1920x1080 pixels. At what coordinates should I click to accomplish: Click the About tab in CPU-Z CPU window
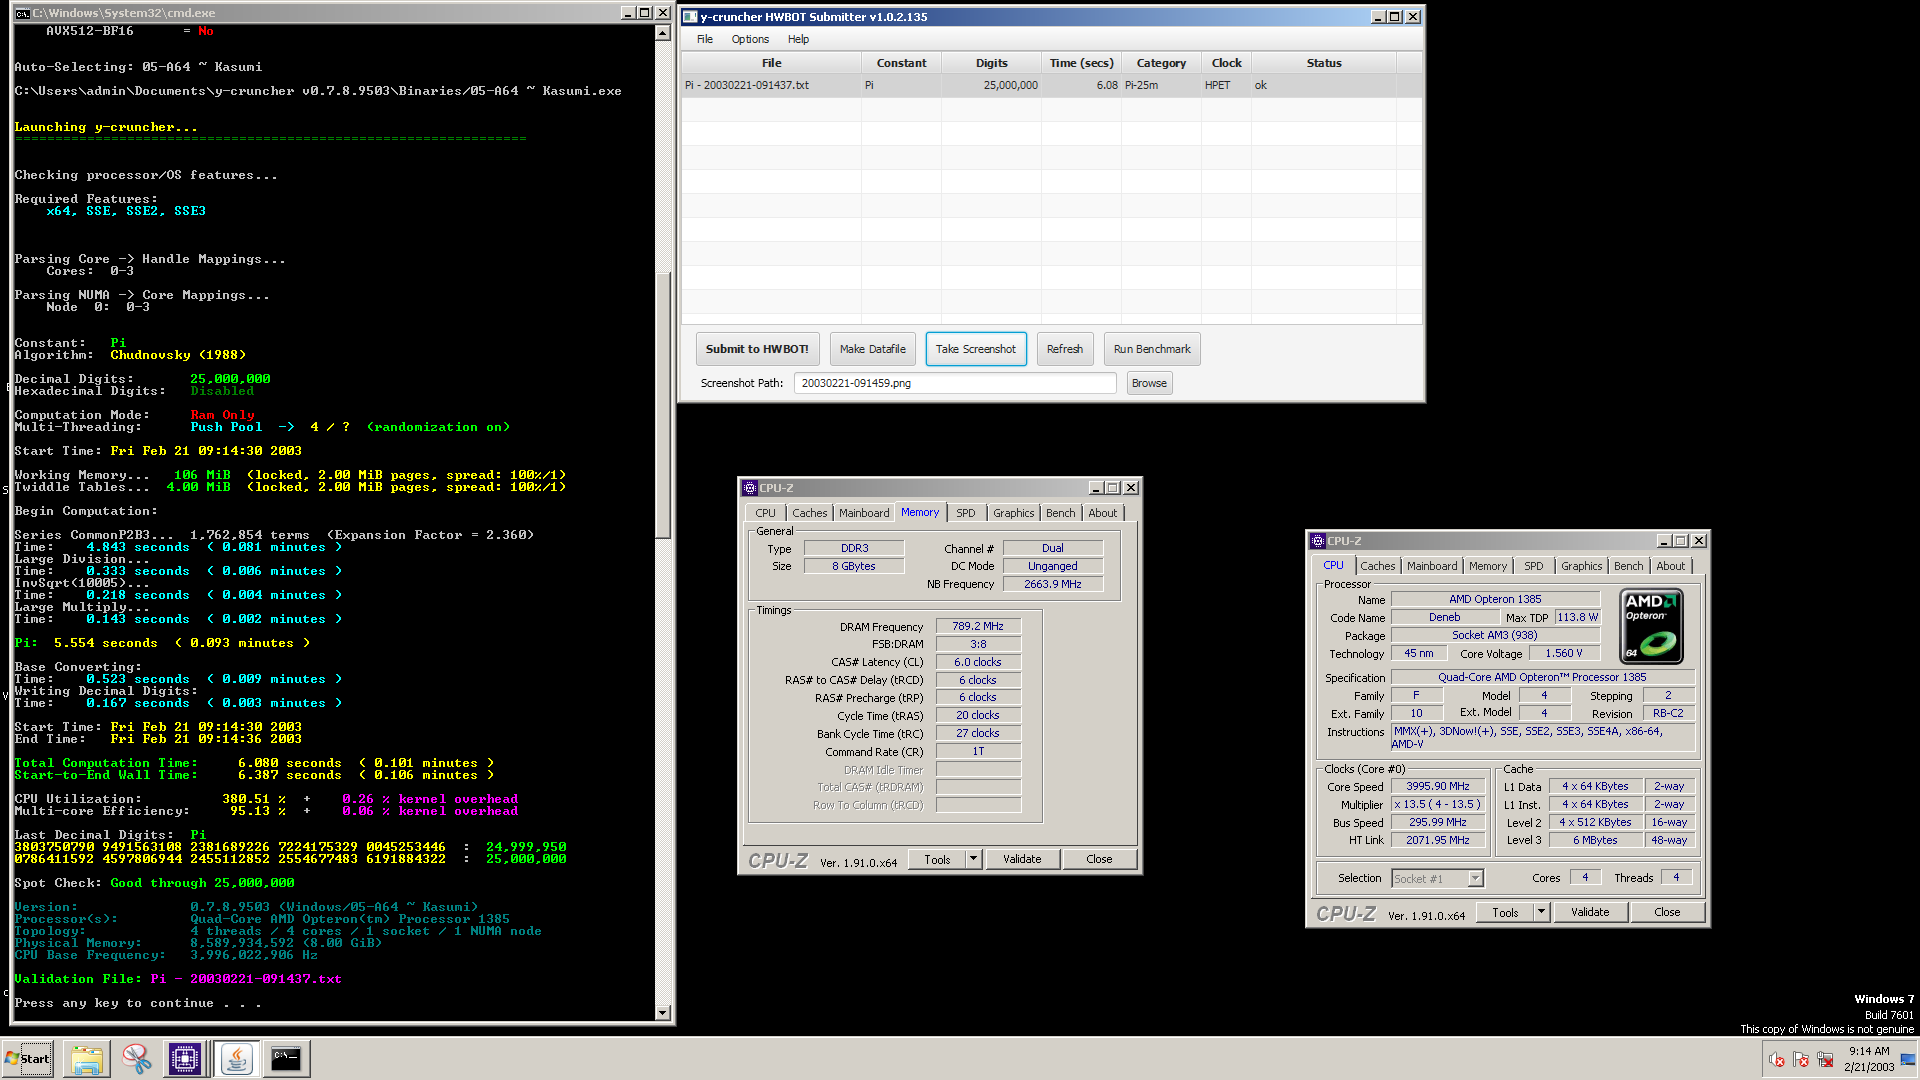1670,566
